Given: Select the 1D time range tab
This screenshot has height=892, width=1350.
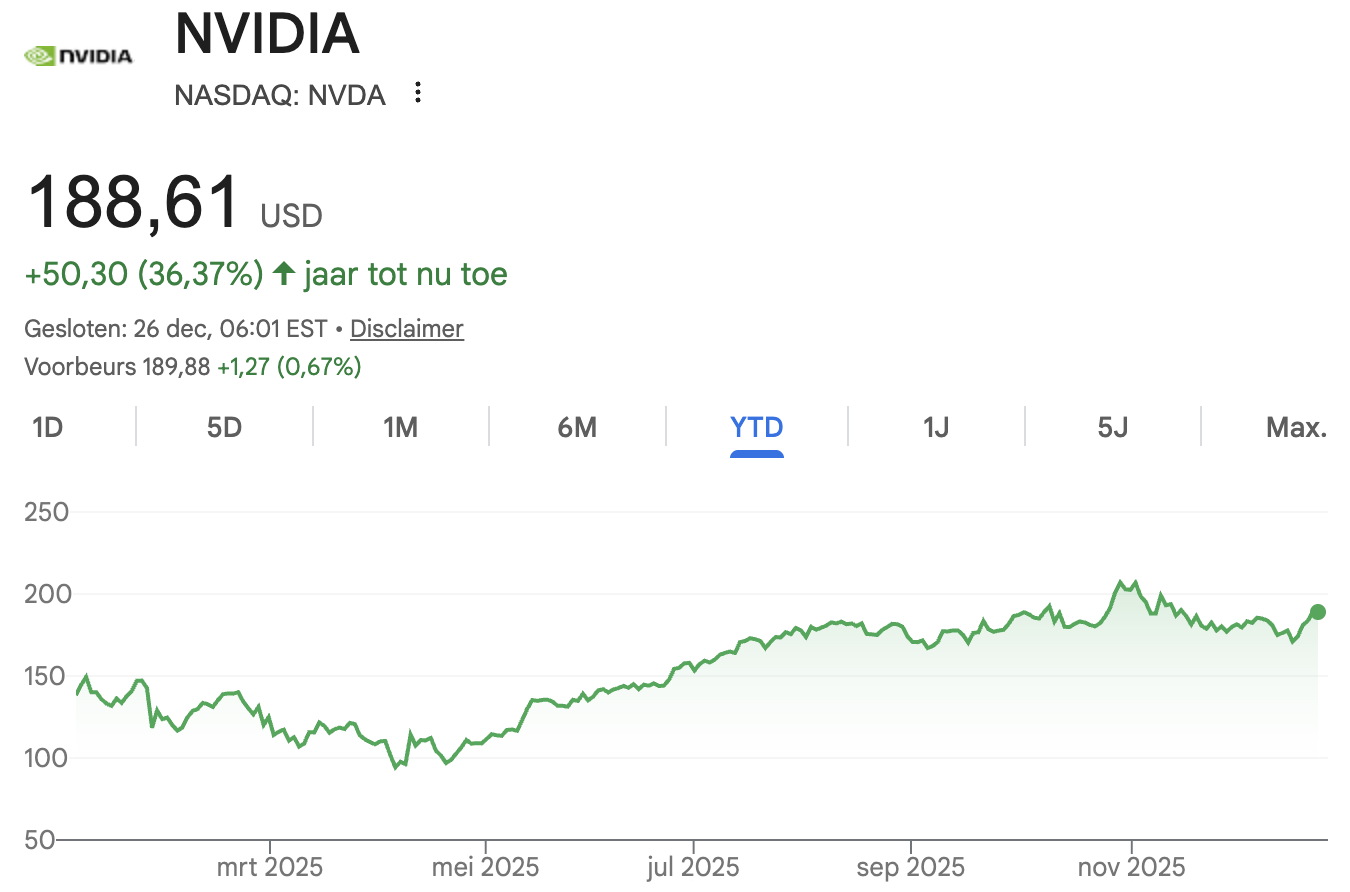Looking at the screenshot, I should [47, 428].
